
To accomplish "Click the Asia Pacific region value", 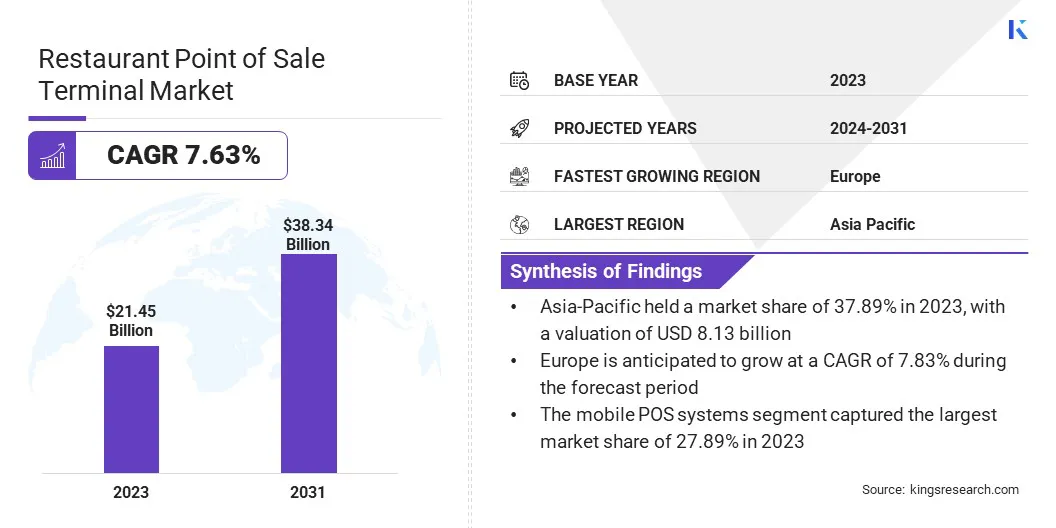I will click(872, 224).
